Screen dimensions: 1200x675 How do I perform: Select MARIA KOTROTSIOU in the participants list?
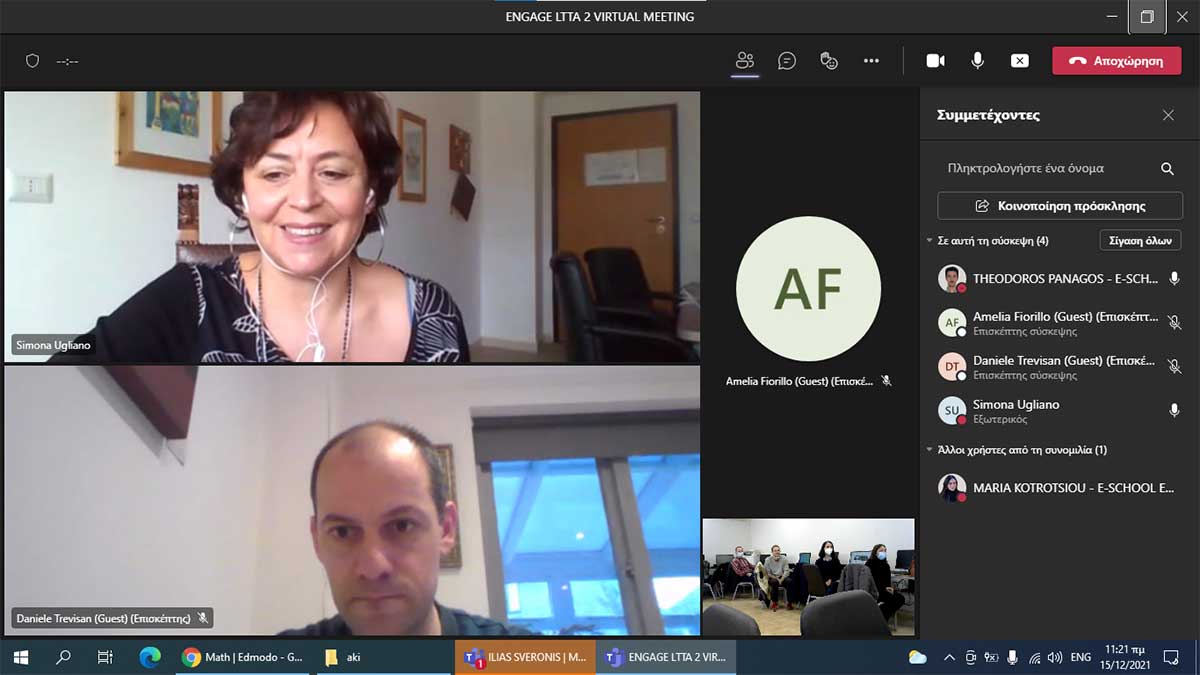pyautogui.click(x=1060, y=488)
